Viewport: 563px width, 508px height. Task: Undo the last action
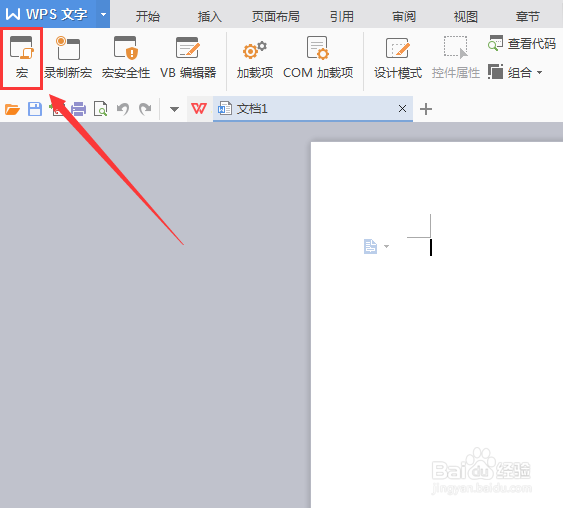click(x=123, y=109)
